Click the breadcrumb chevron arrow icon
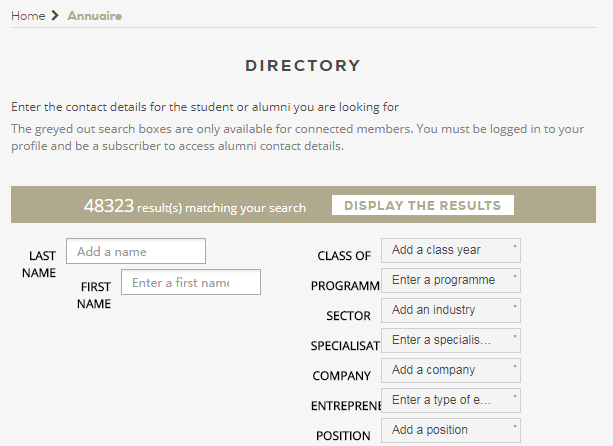This screenshot has width=613, height=446. [x=55, y=16]
